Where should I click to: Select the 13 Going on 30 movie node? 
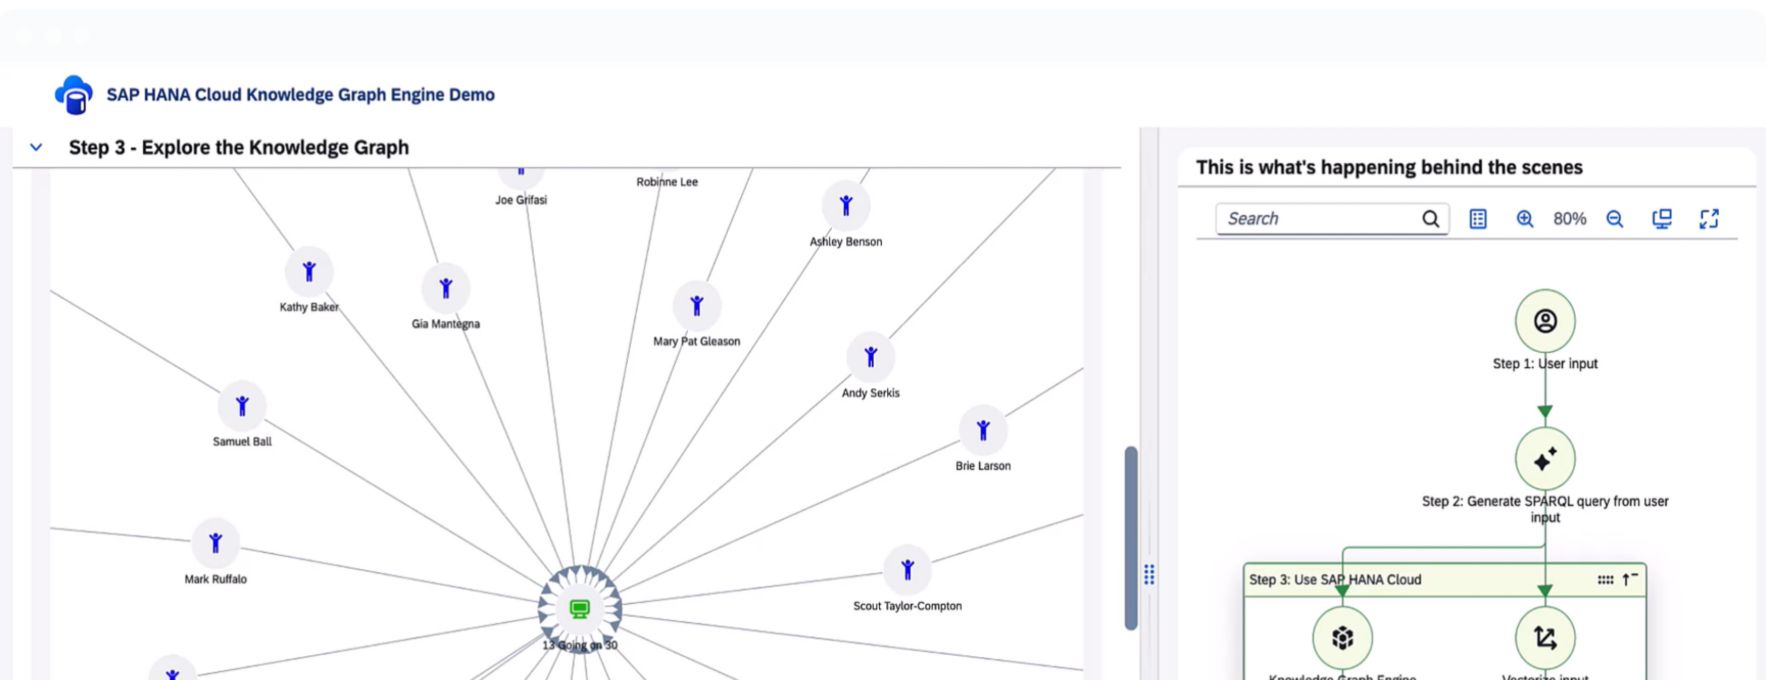[580, 608]
